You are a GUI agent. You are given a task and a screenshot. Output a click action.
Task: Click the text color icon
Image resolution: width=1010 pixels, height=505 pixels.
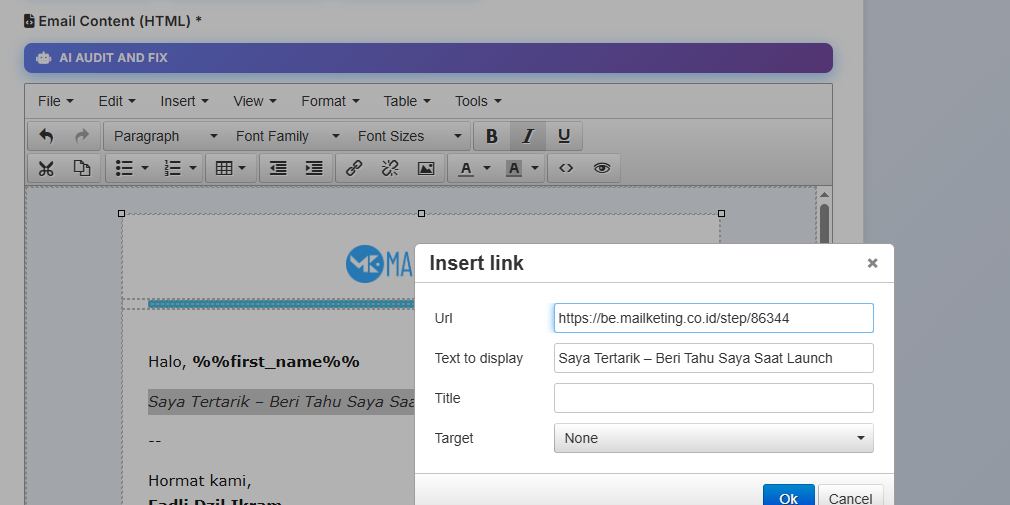pyautogui.click(x=466, y=168)
